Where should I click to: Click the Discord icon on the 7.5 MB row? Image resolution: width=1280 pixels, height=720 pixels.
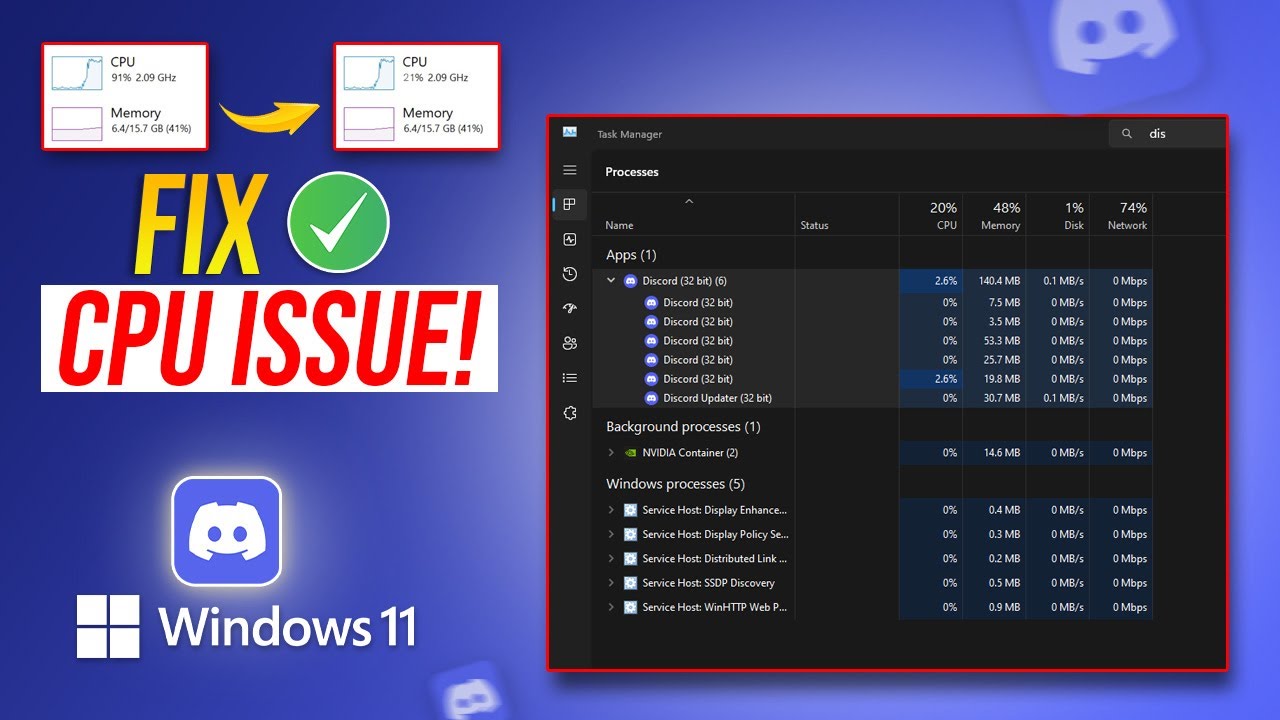click(x=651, y=302)
